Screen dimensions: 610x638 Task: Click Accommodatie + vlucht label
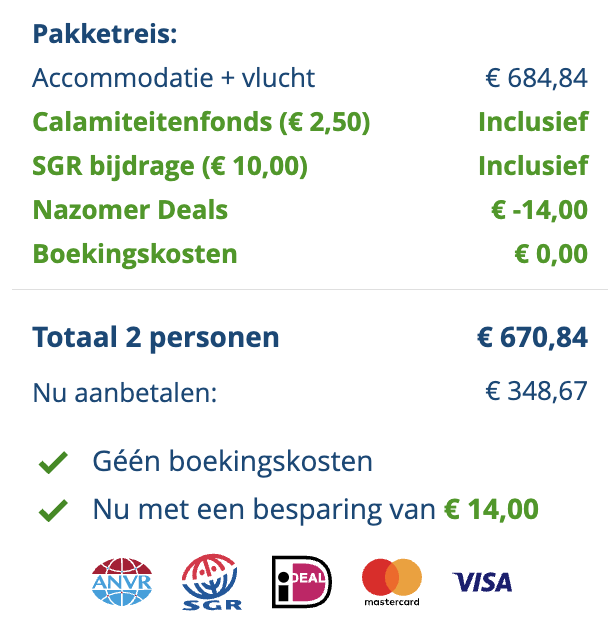[174, 78]
